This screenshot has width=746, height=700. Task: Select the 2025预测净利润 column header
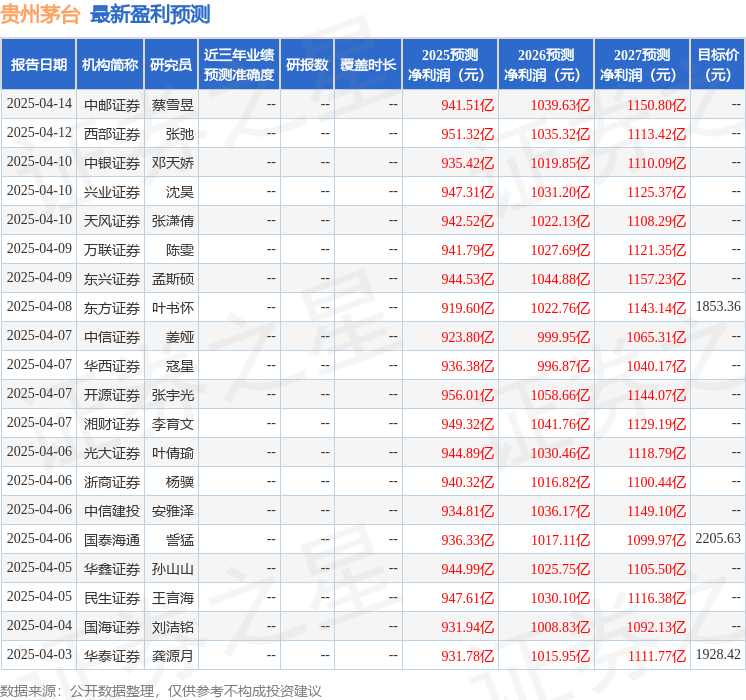tap(450, 64)
